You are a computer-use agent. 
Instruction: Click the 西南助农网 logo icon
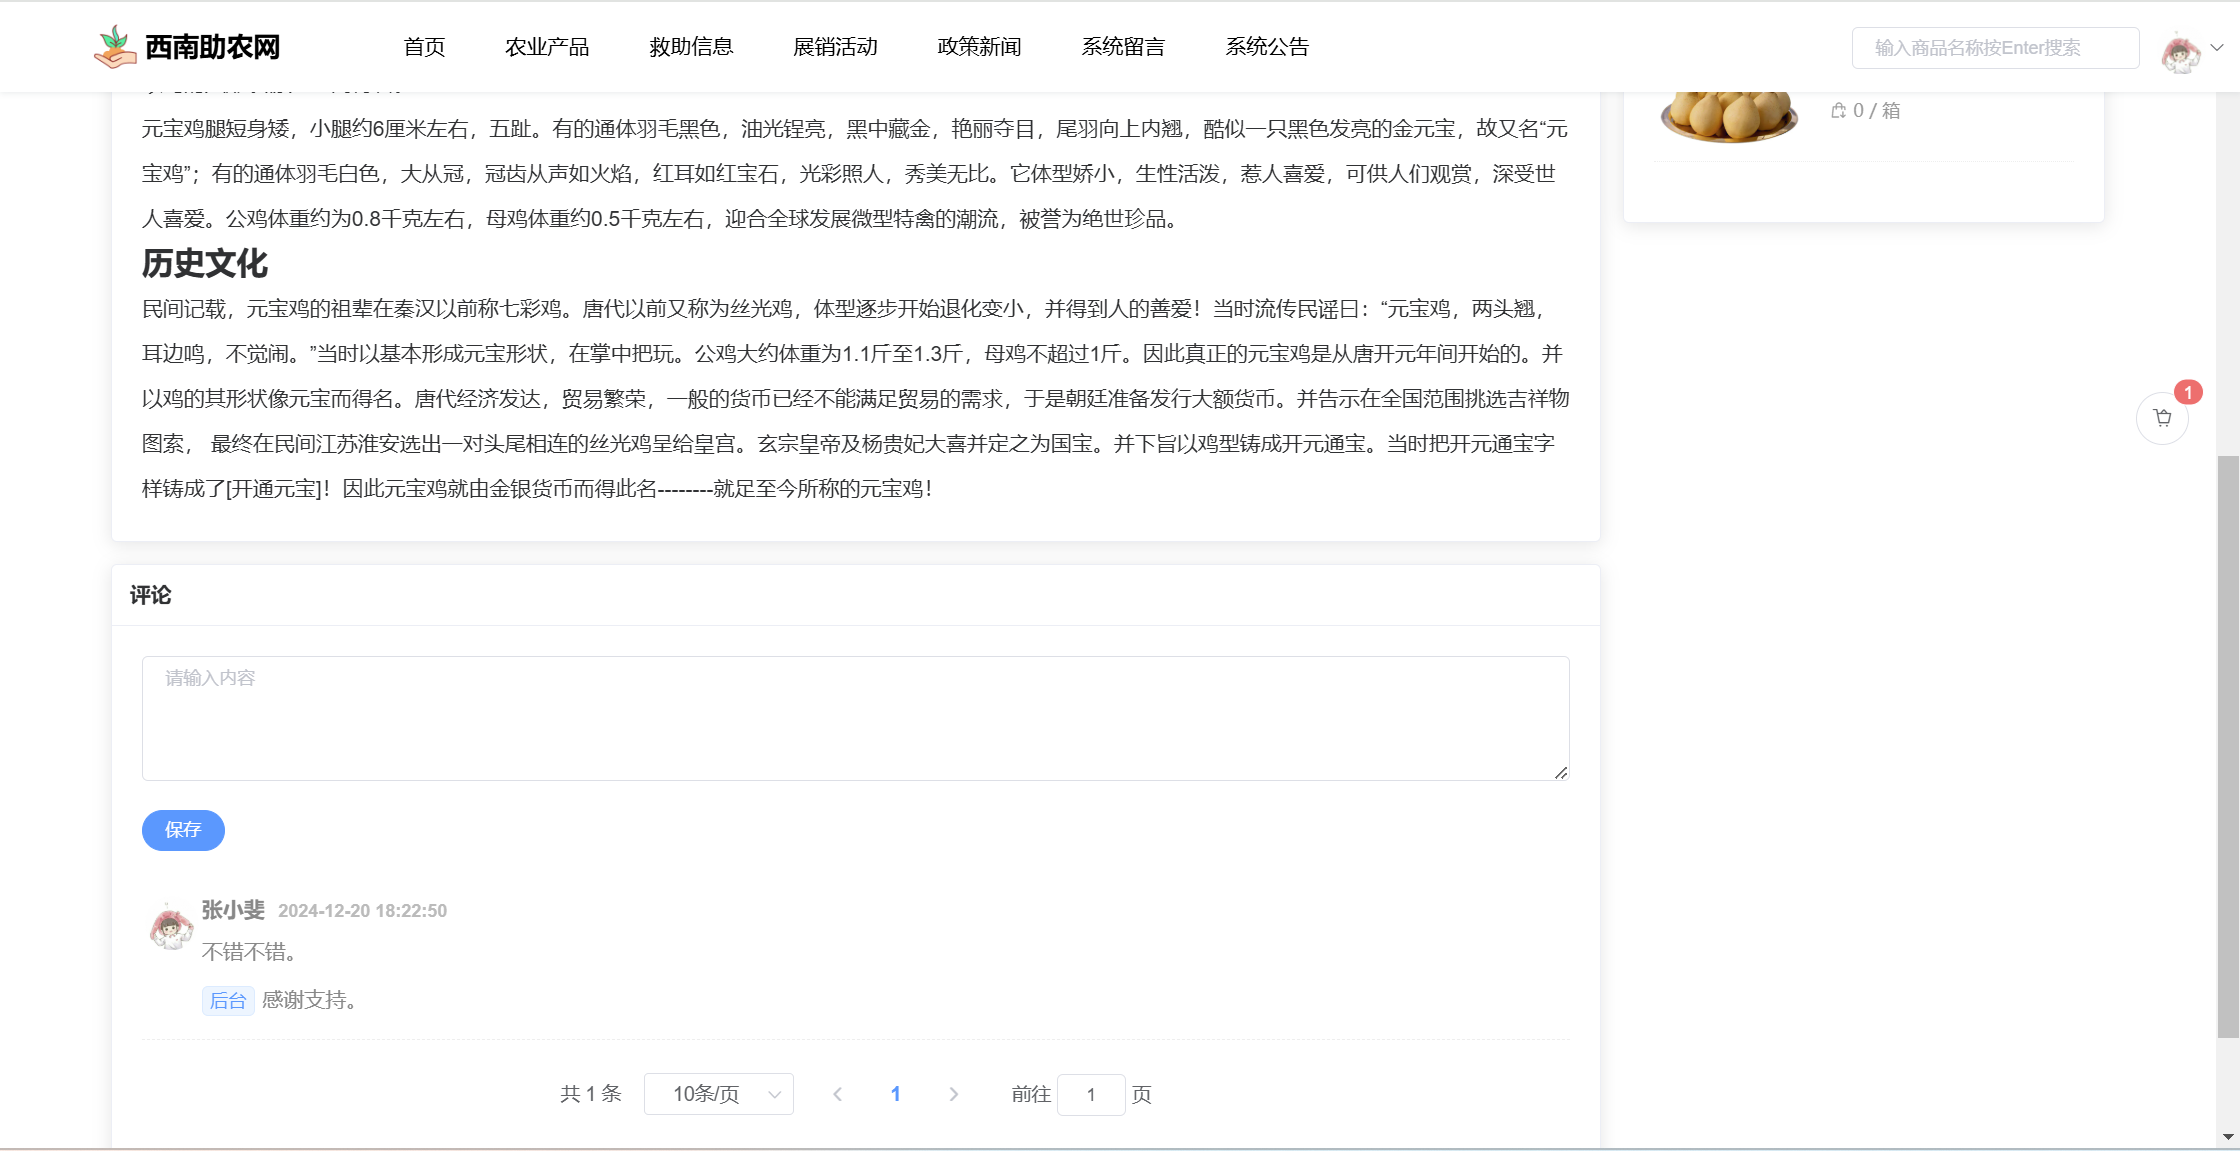click(115, 47)
